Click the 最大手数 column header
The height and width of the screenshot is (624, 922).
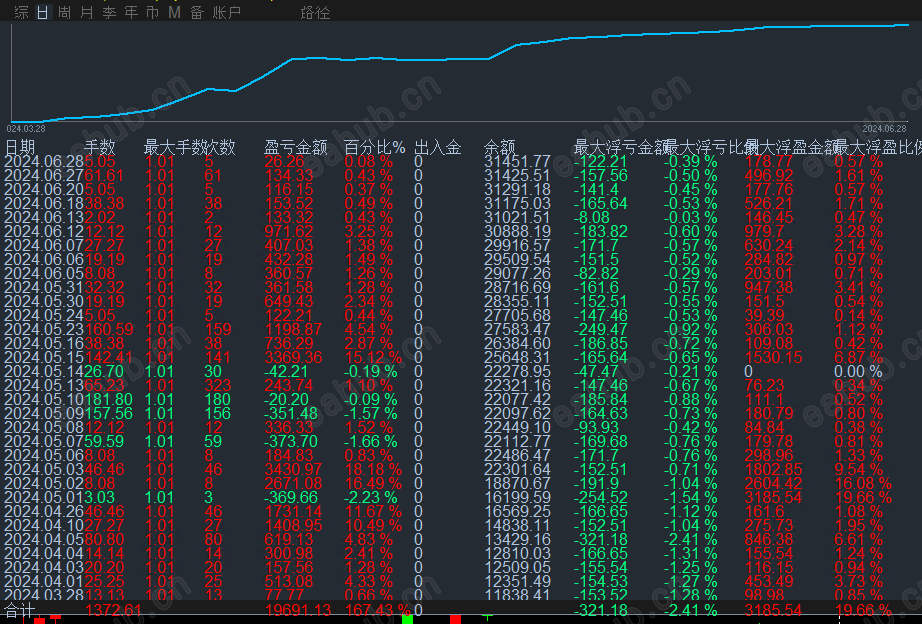[x=174, y=147]
